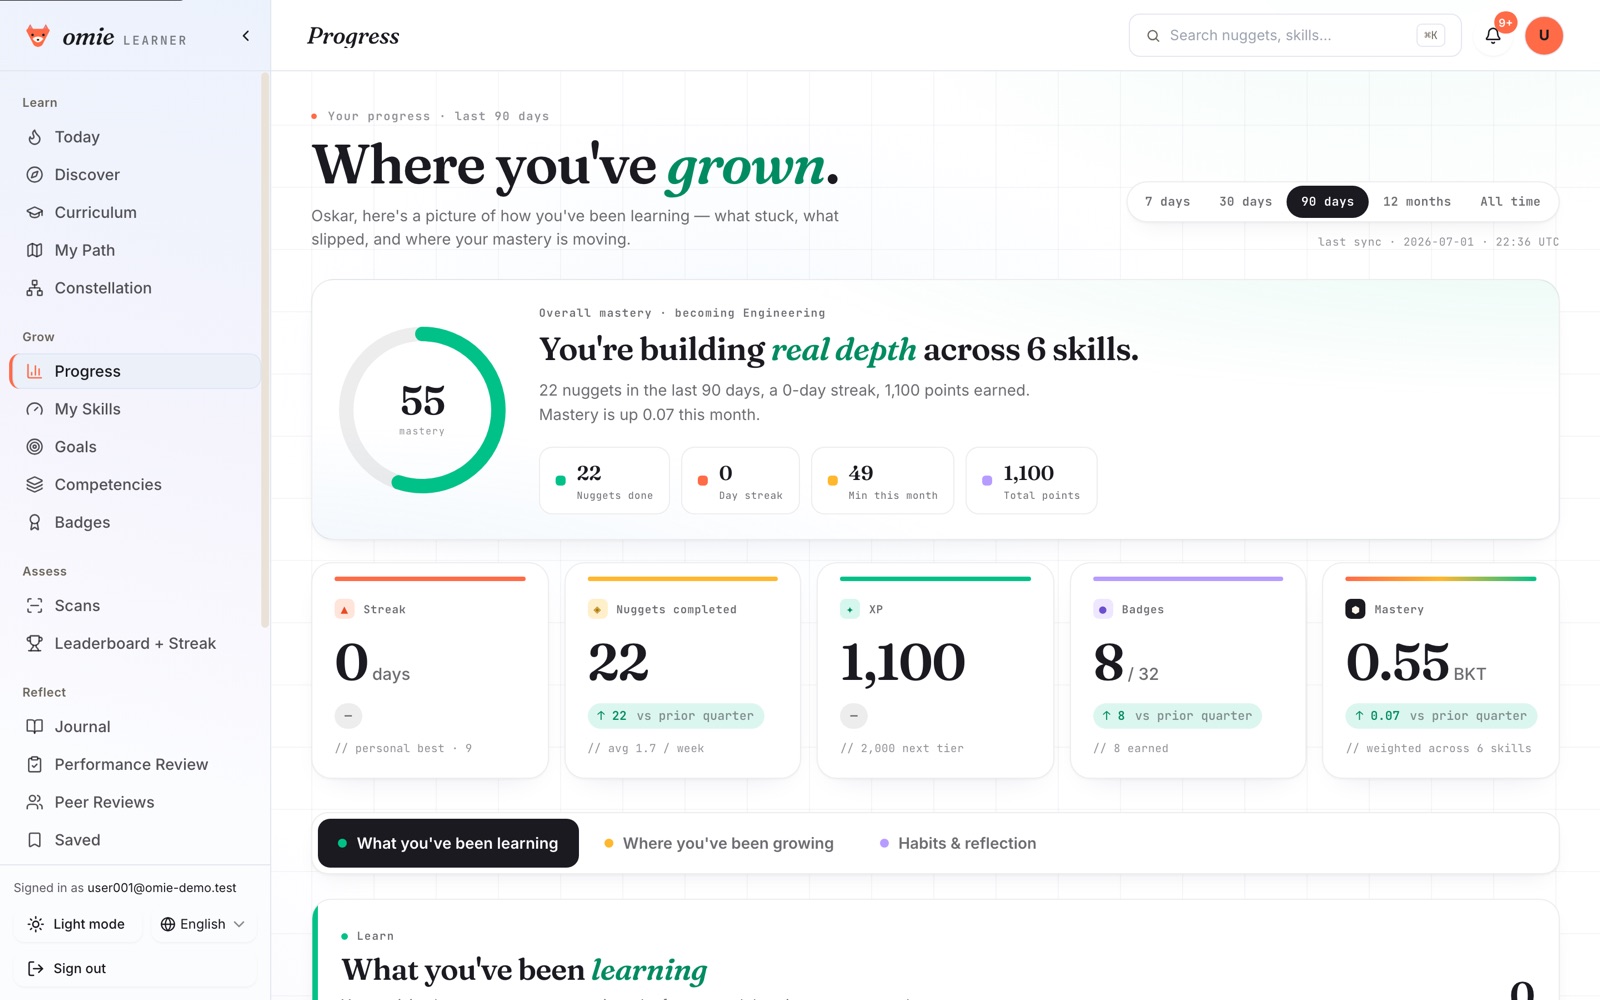
Task: Click the Curriculum graduation cap icon
Action: (35, 212)
